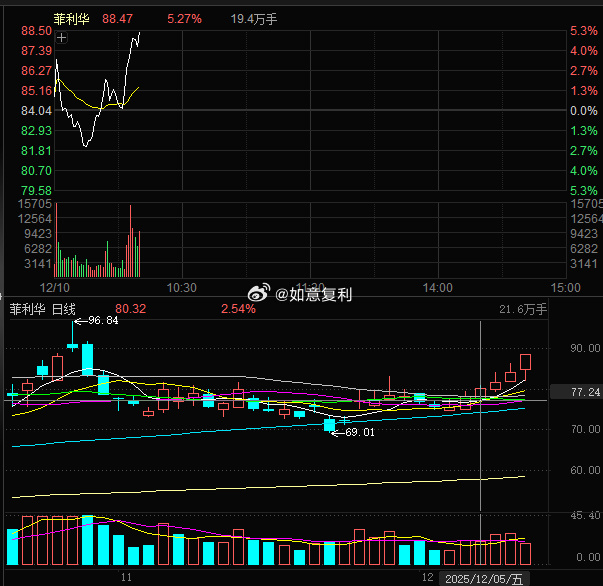603x586 pixels.
Task: Click the 21.6万手 daily volume value
Action: (523, 309)
